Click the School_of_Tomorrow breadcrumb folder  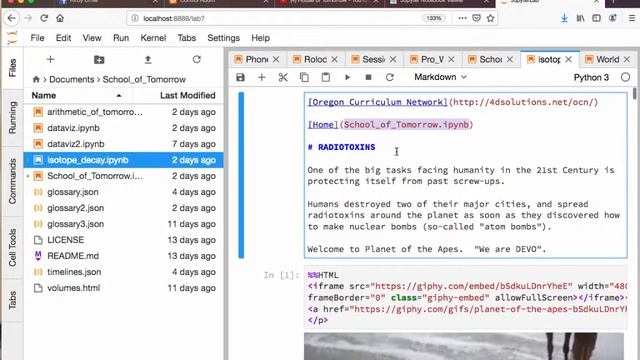point(144,79)
